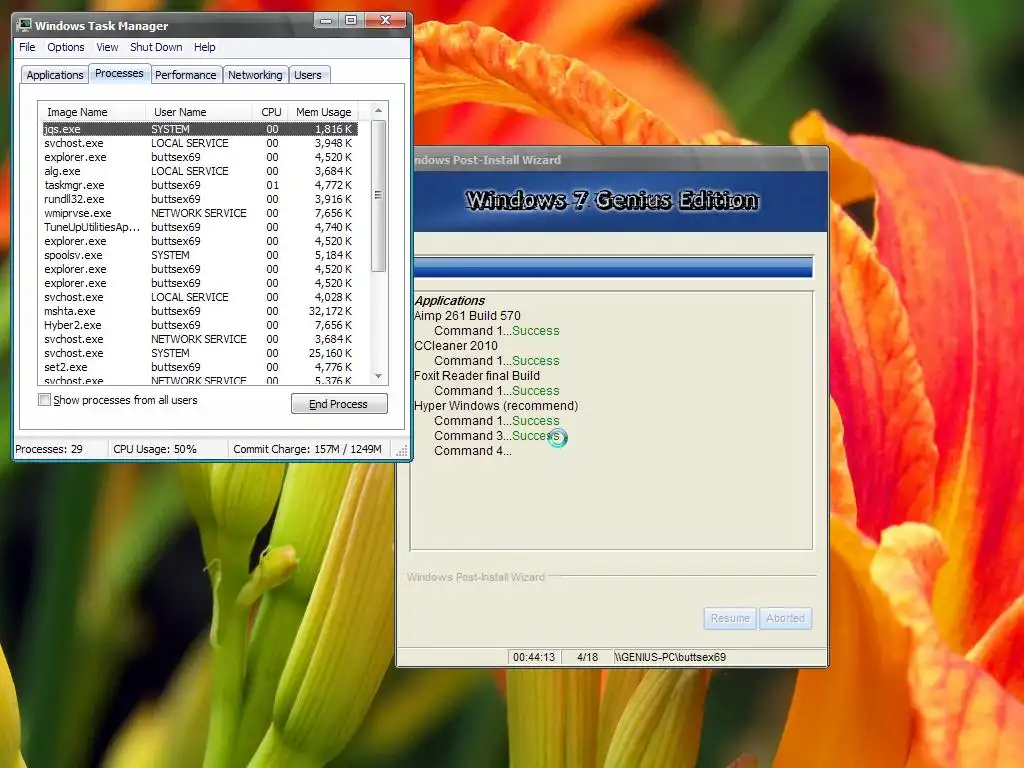Select the spoolsv.exe process row

[200, 255]
